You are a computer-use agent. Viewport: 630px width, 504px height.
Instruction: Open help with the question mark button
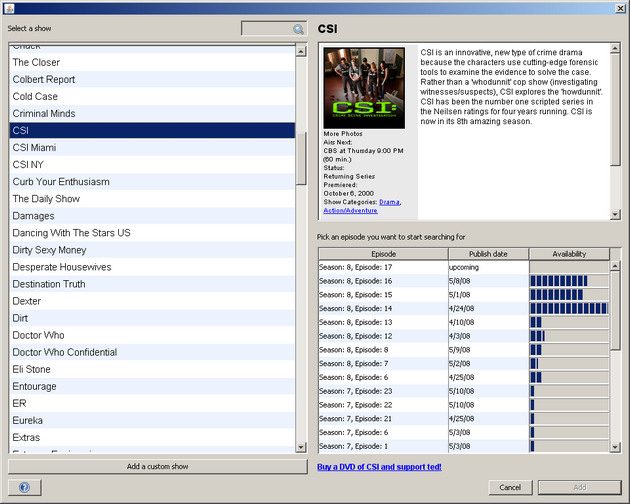25,488
